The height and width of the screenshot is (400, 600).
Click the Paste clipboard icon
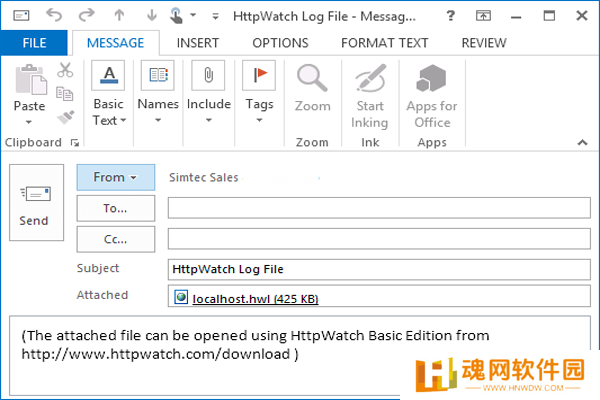pos(31,80)
